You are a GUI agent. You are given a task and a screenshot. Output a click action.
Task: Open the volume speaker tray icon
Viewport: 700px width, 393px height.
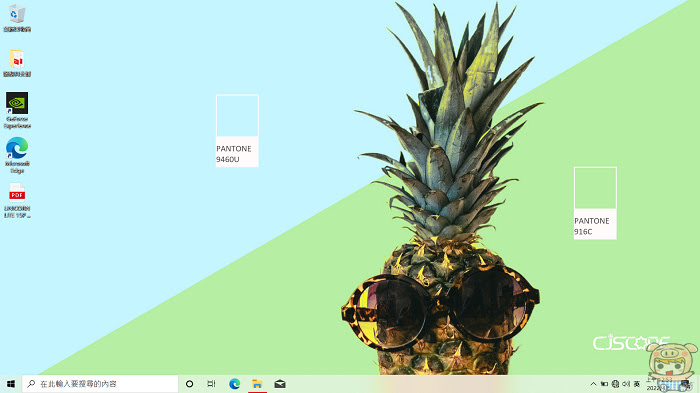tap(626, 384)
